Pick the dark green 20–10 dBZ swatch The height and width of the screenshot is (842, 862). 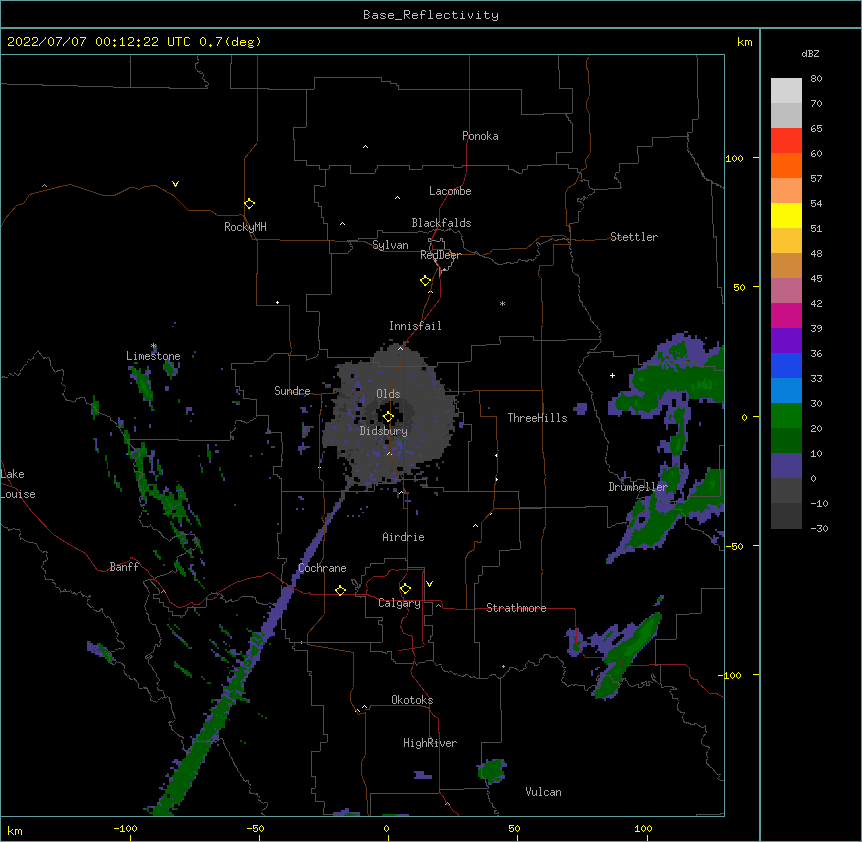[x=786, y=441]
